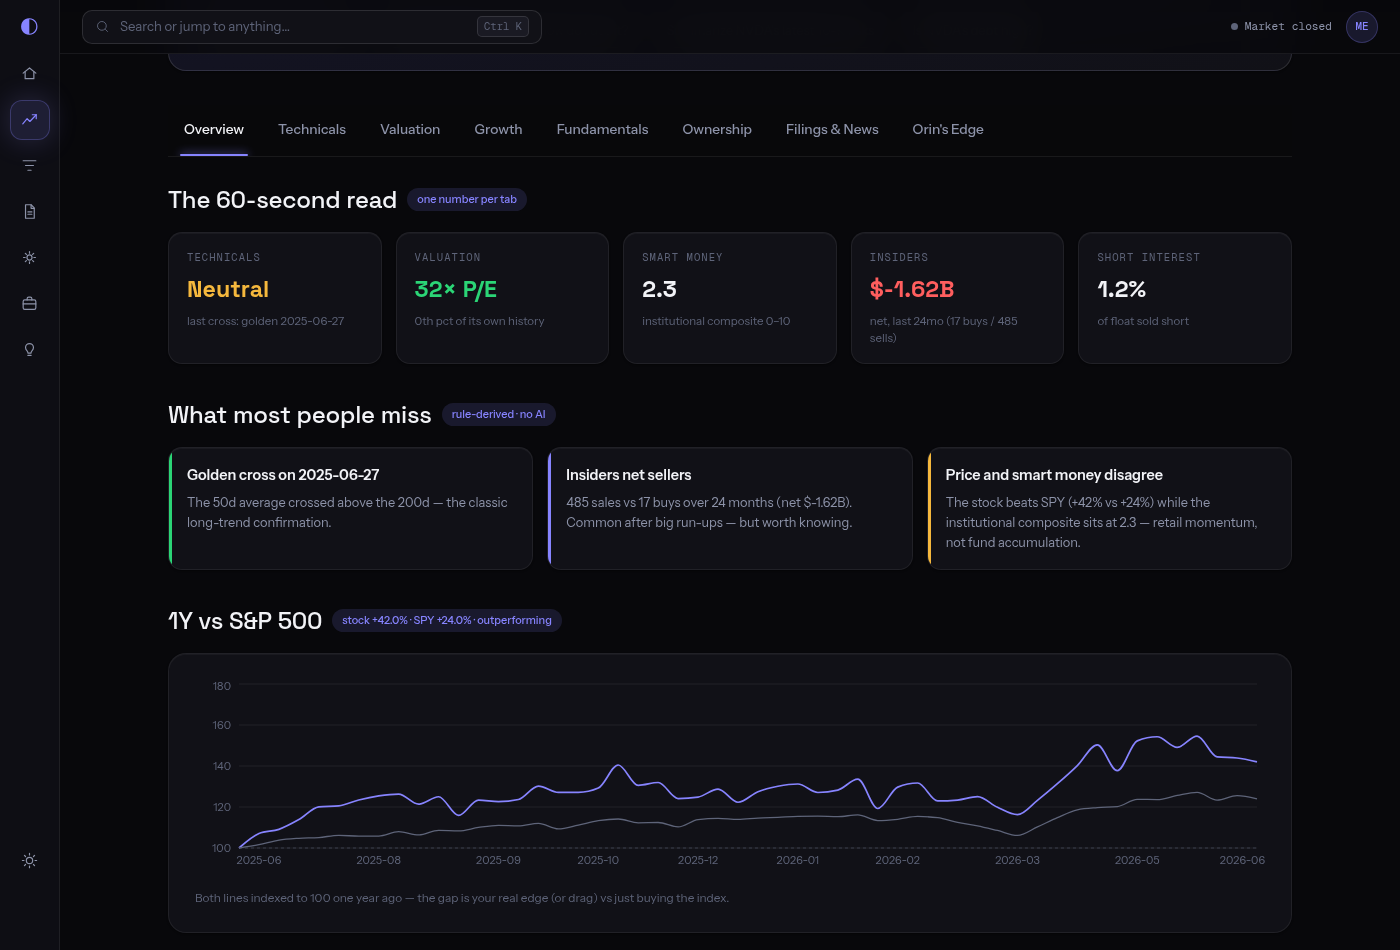Click the ME profile avatar

tap(1361, 26)
